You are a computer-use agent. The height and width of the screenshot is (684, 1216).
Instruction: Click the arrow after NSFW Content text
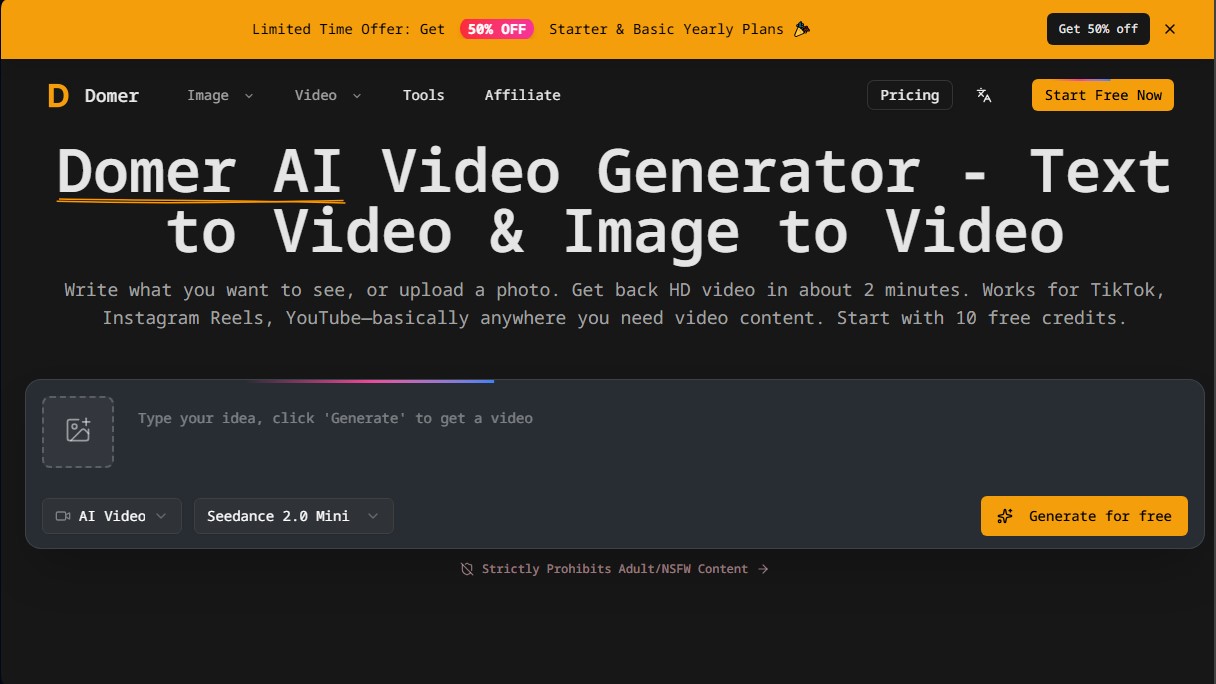763,569
